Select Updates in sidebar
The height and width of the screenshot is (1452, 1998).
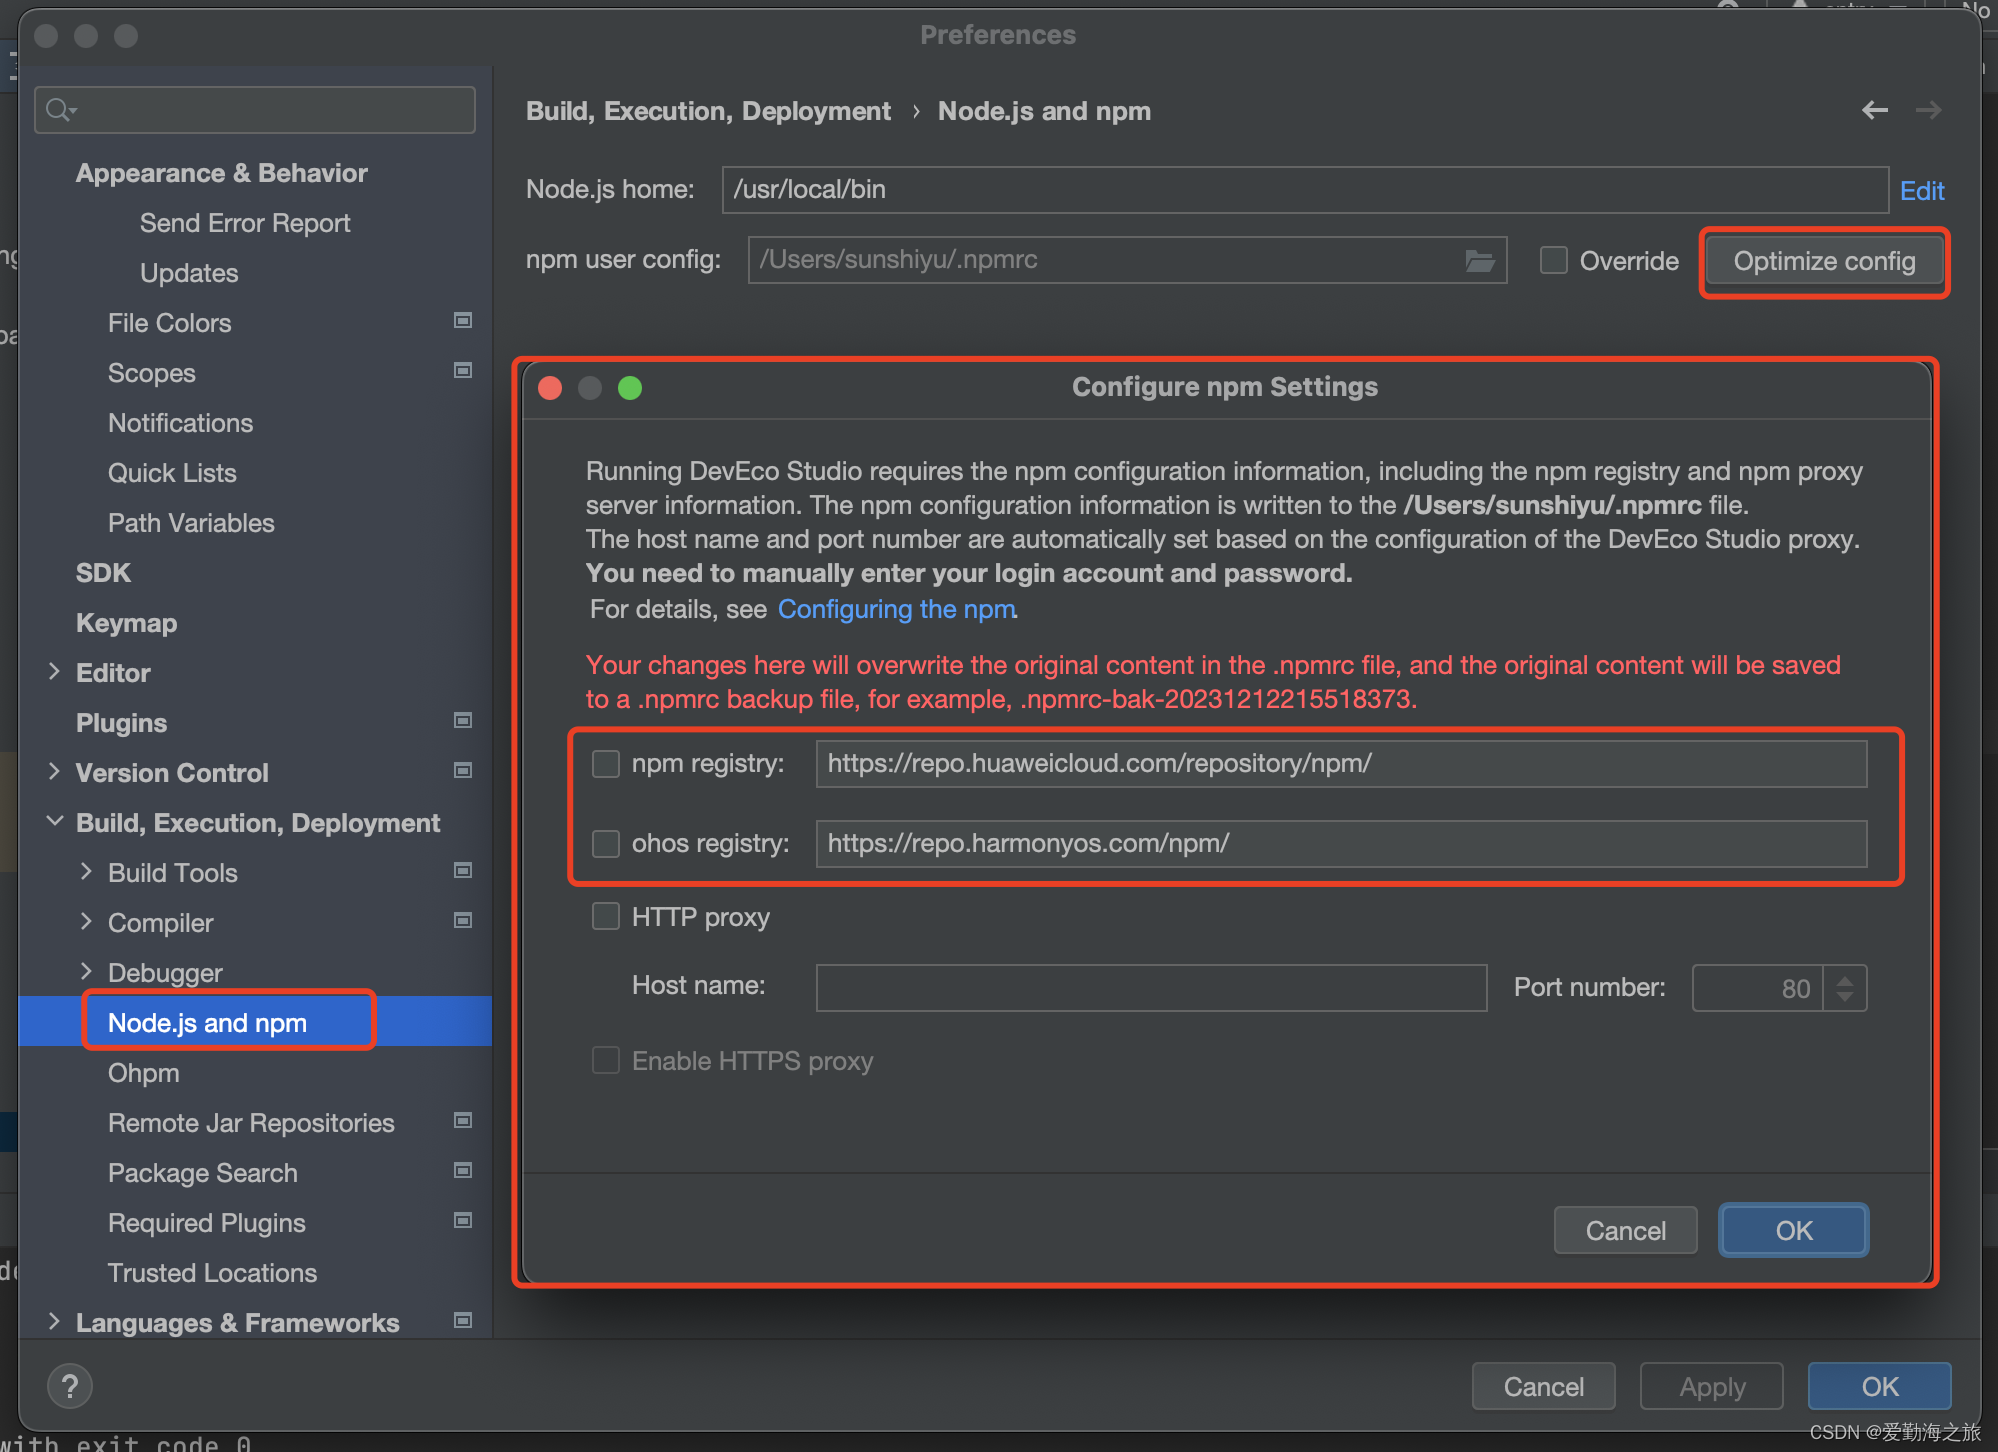coord(189,273)
